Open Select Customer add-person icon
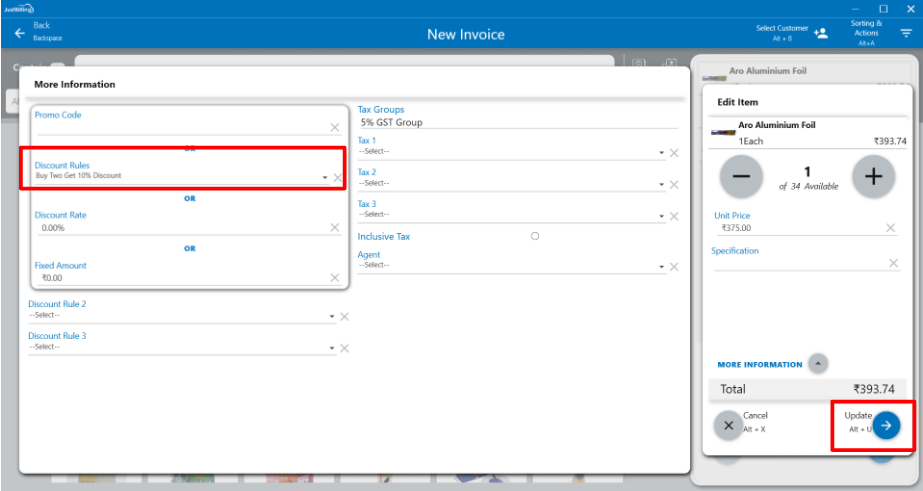The image size is (923, 491). [821, 33]
